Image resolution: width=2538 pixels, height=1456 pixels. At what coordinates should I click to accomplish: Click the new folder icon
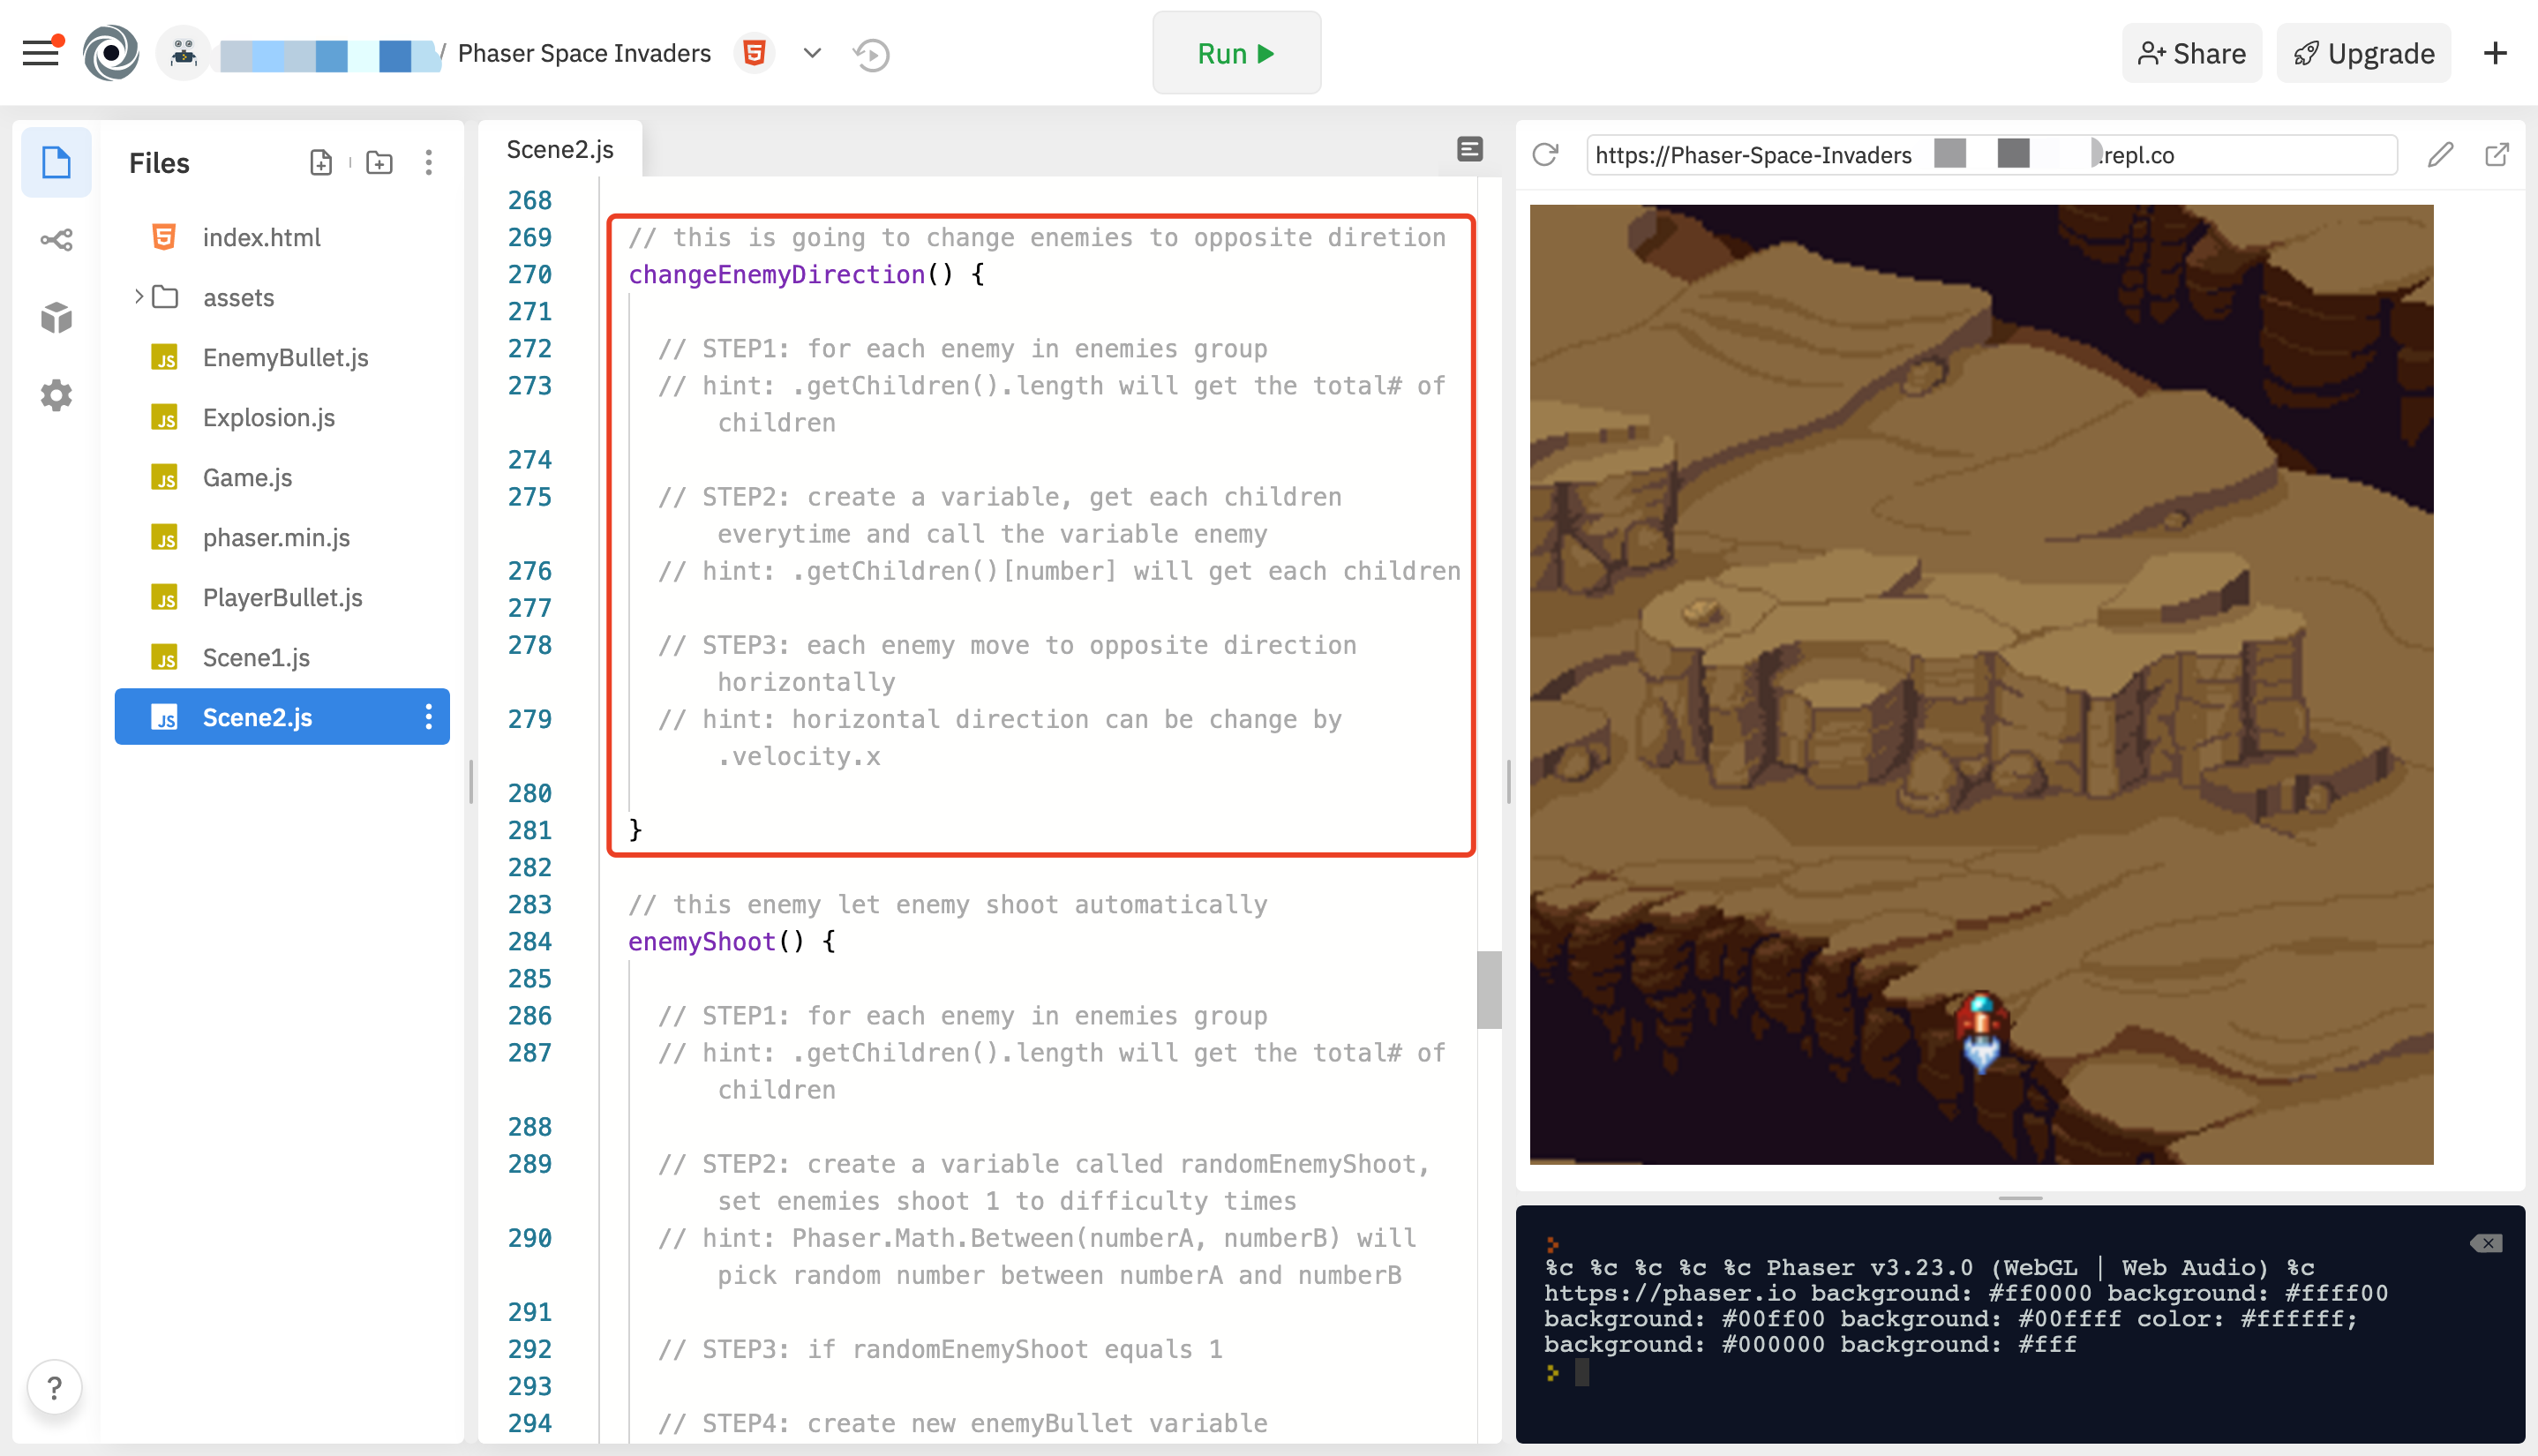pos(379,163)
